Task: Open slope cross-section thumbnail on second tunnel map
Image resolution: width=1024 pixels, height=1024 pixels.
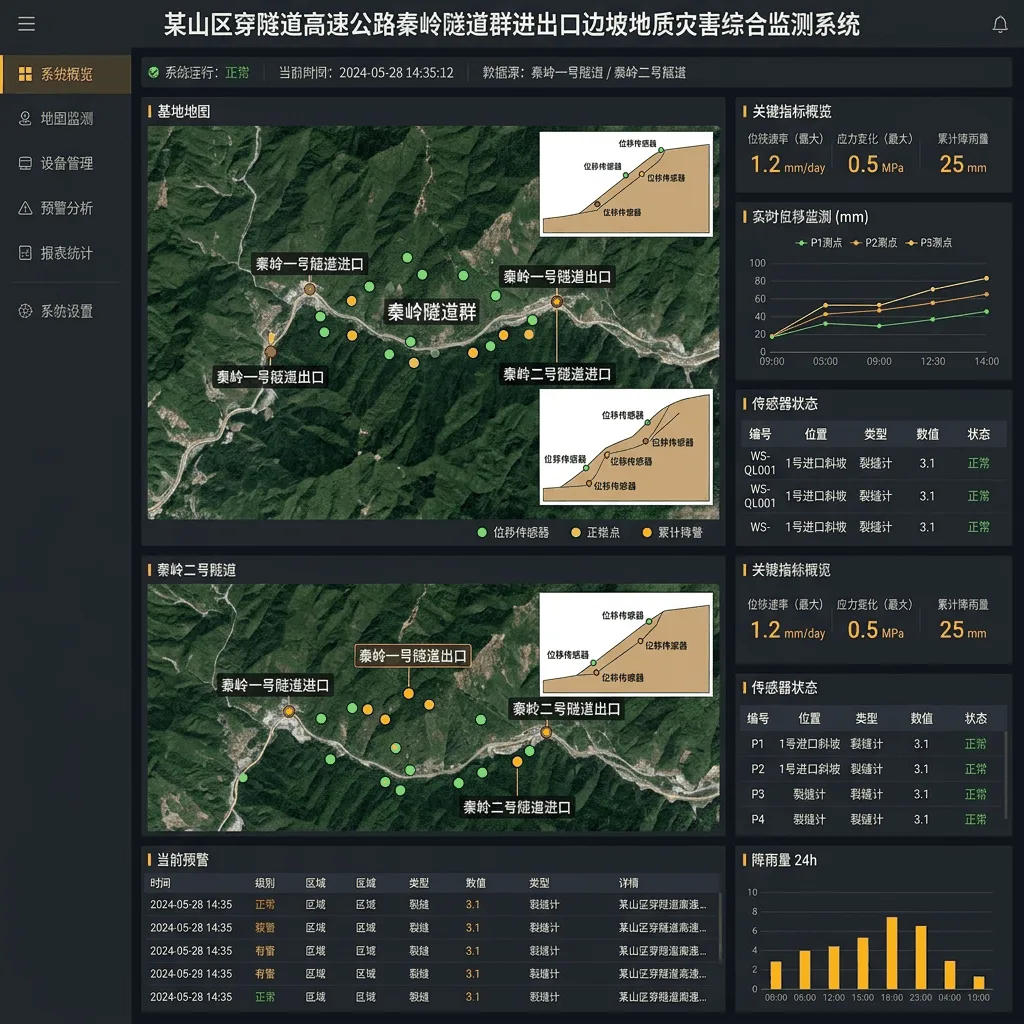Action: 626,644
